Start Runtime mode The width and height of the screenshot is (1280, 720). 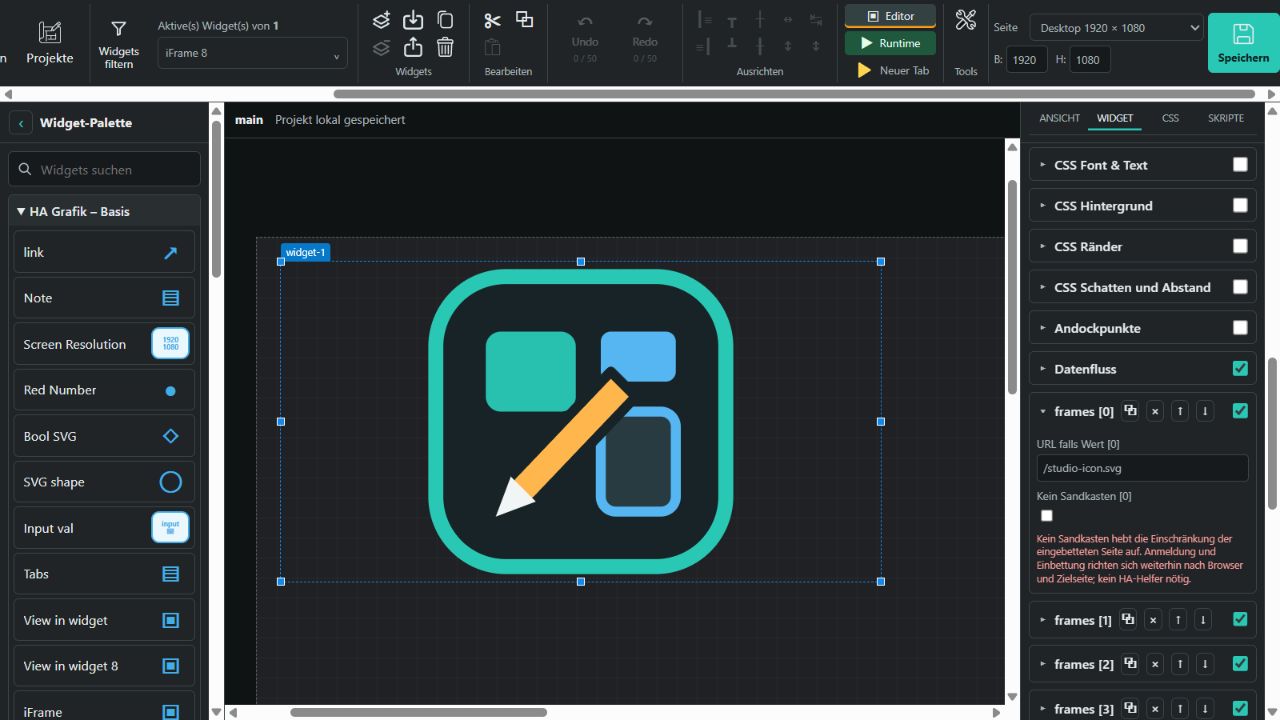890,43
